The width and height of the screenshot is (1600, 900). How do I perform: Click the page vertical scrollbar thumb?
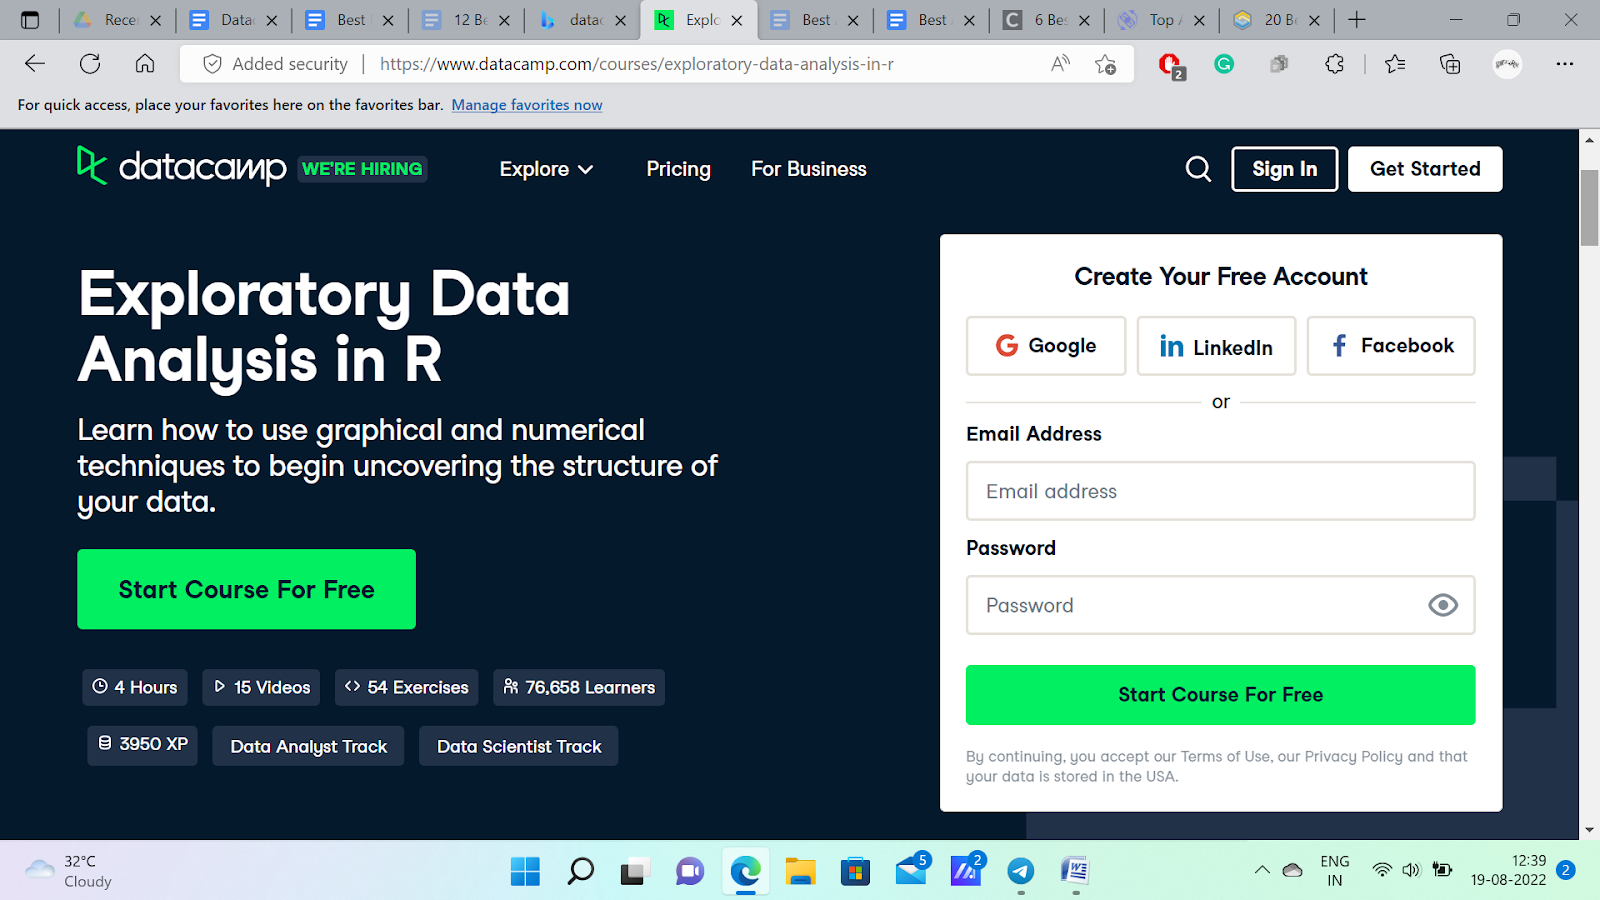(1589, 208)
